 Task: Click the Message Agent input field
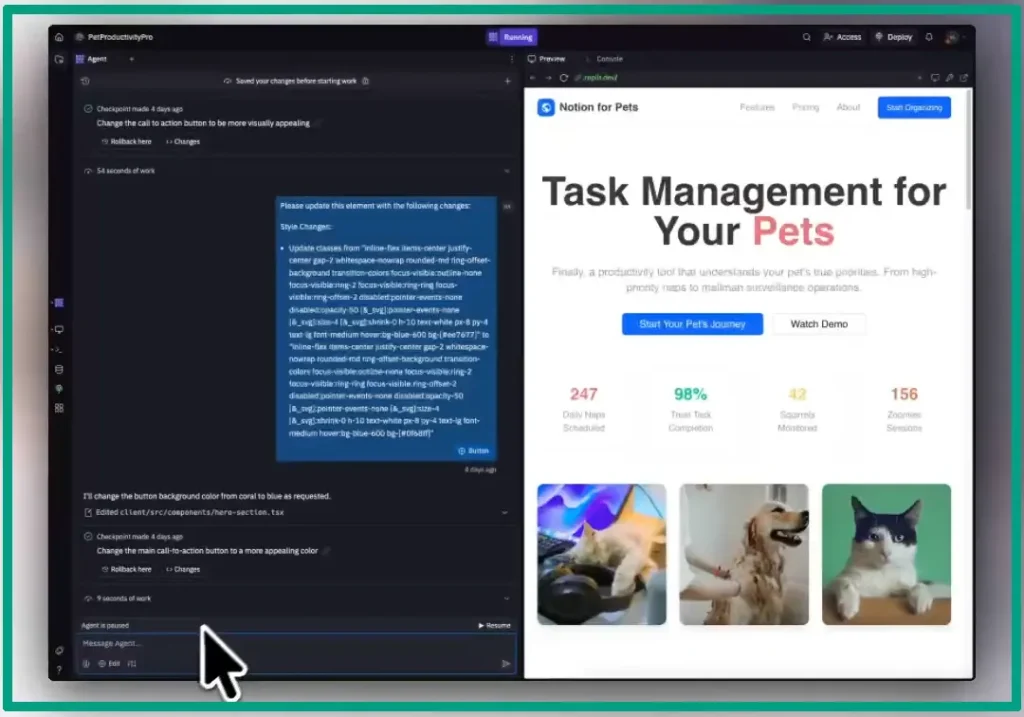click(290, 643)
